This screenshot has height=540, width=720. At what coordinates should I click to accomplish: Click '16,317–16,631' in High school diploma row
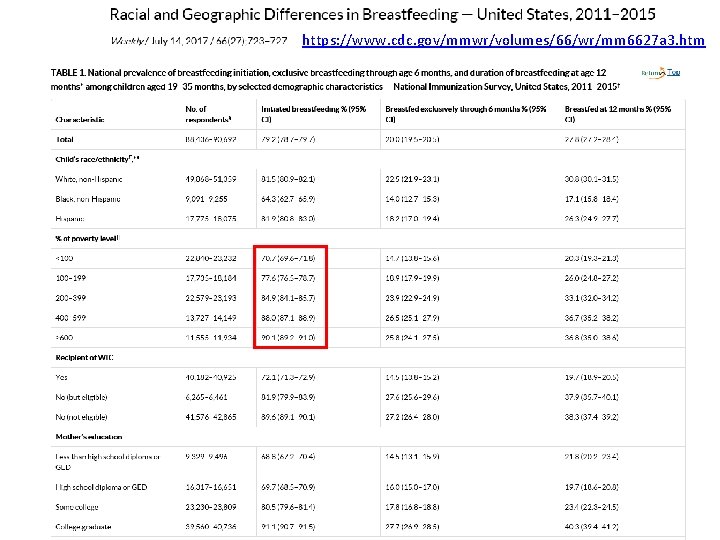click(x=211, y=487)
